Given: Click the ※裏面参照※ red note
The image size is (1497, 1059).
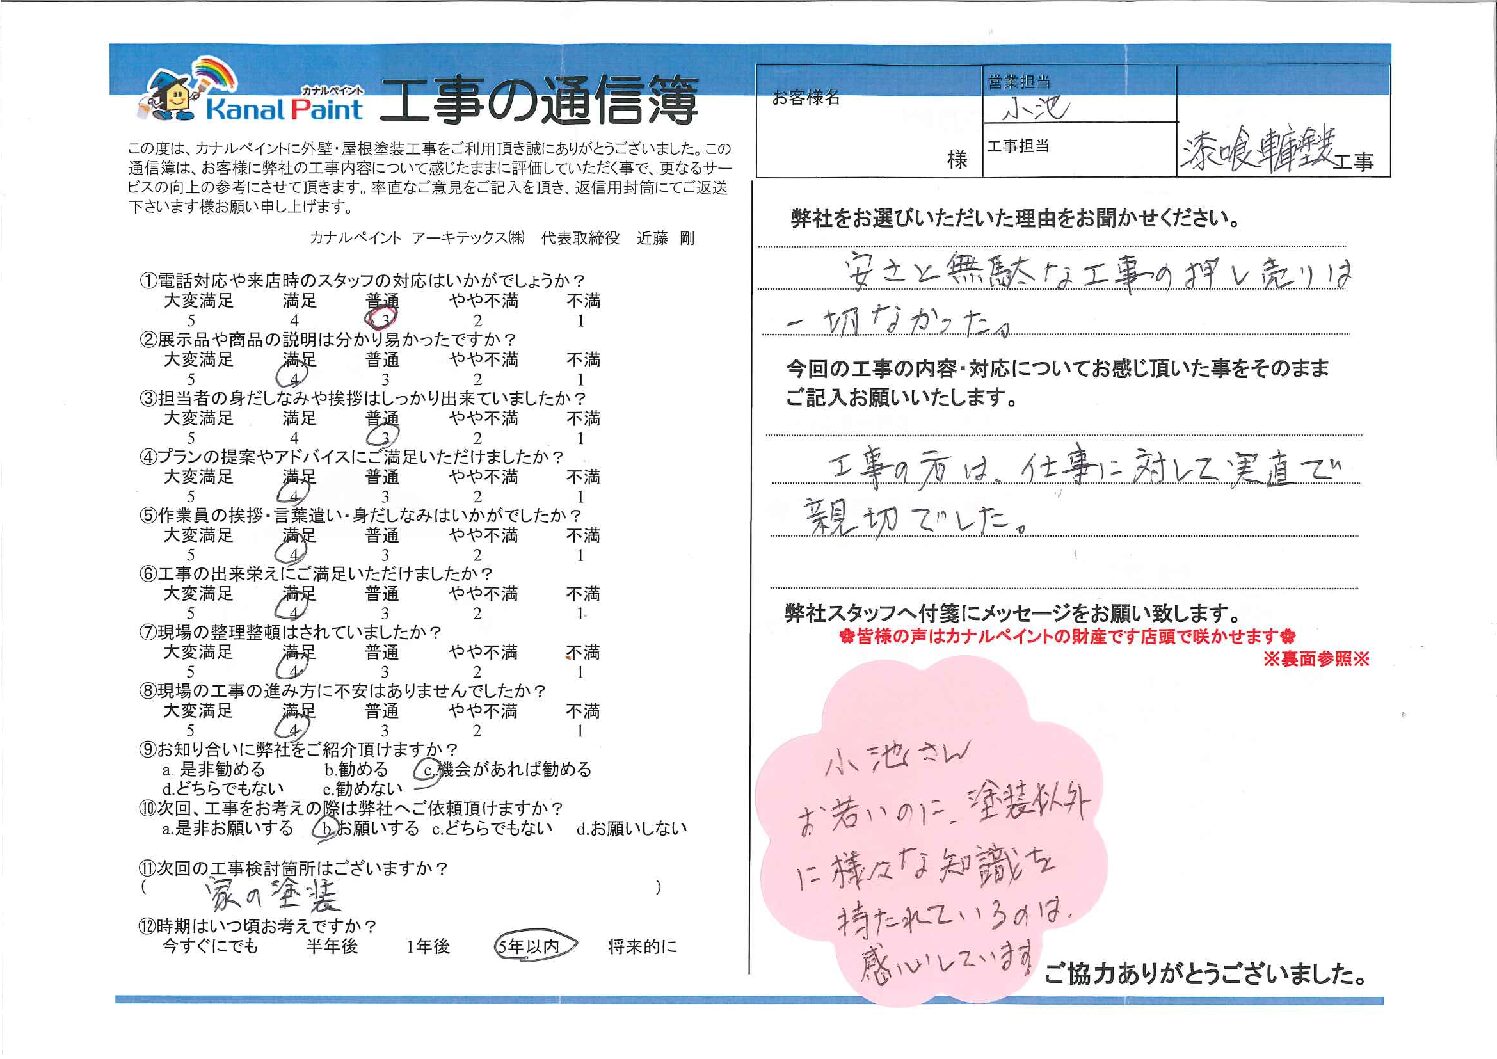Looking at the screenshot, I should 1316,659.
